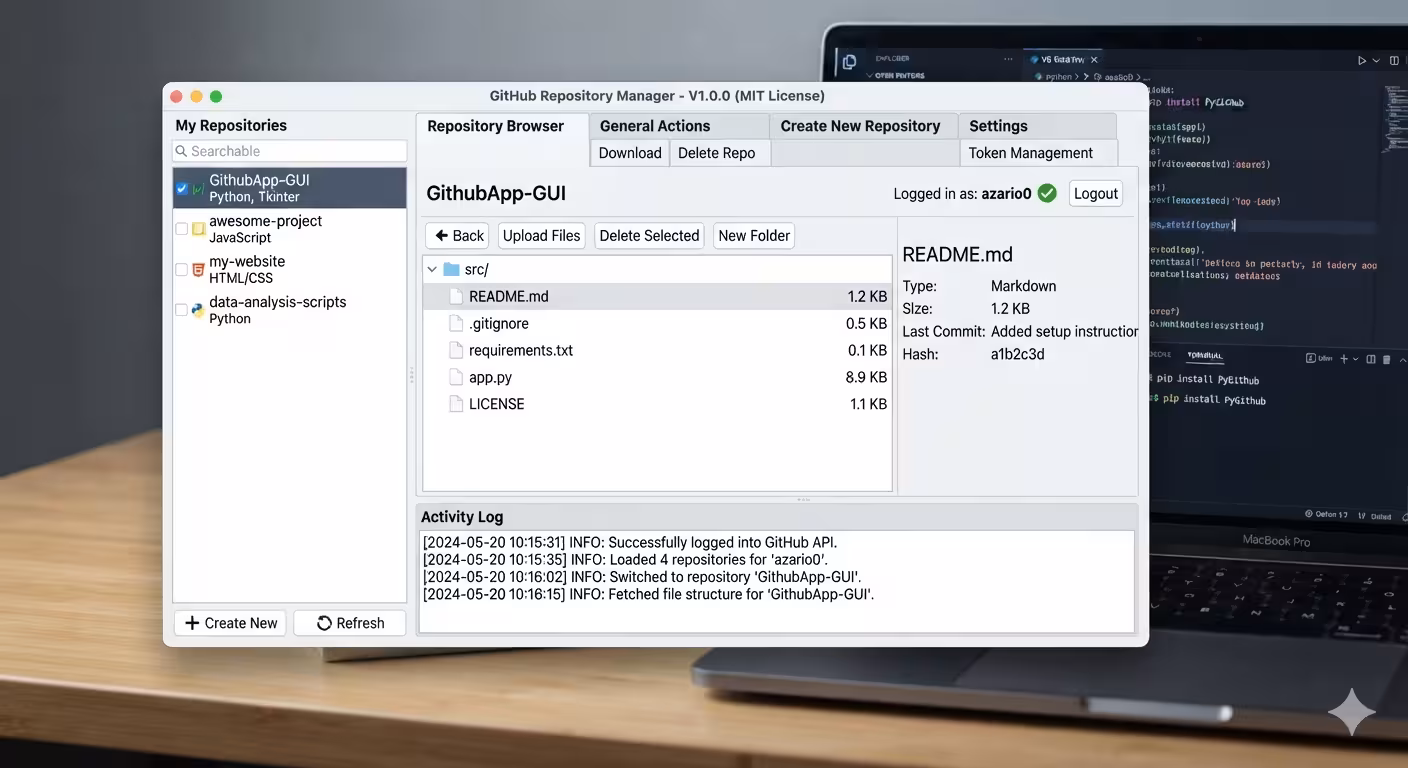Select the Download sub-tab

tap(630, 153)
